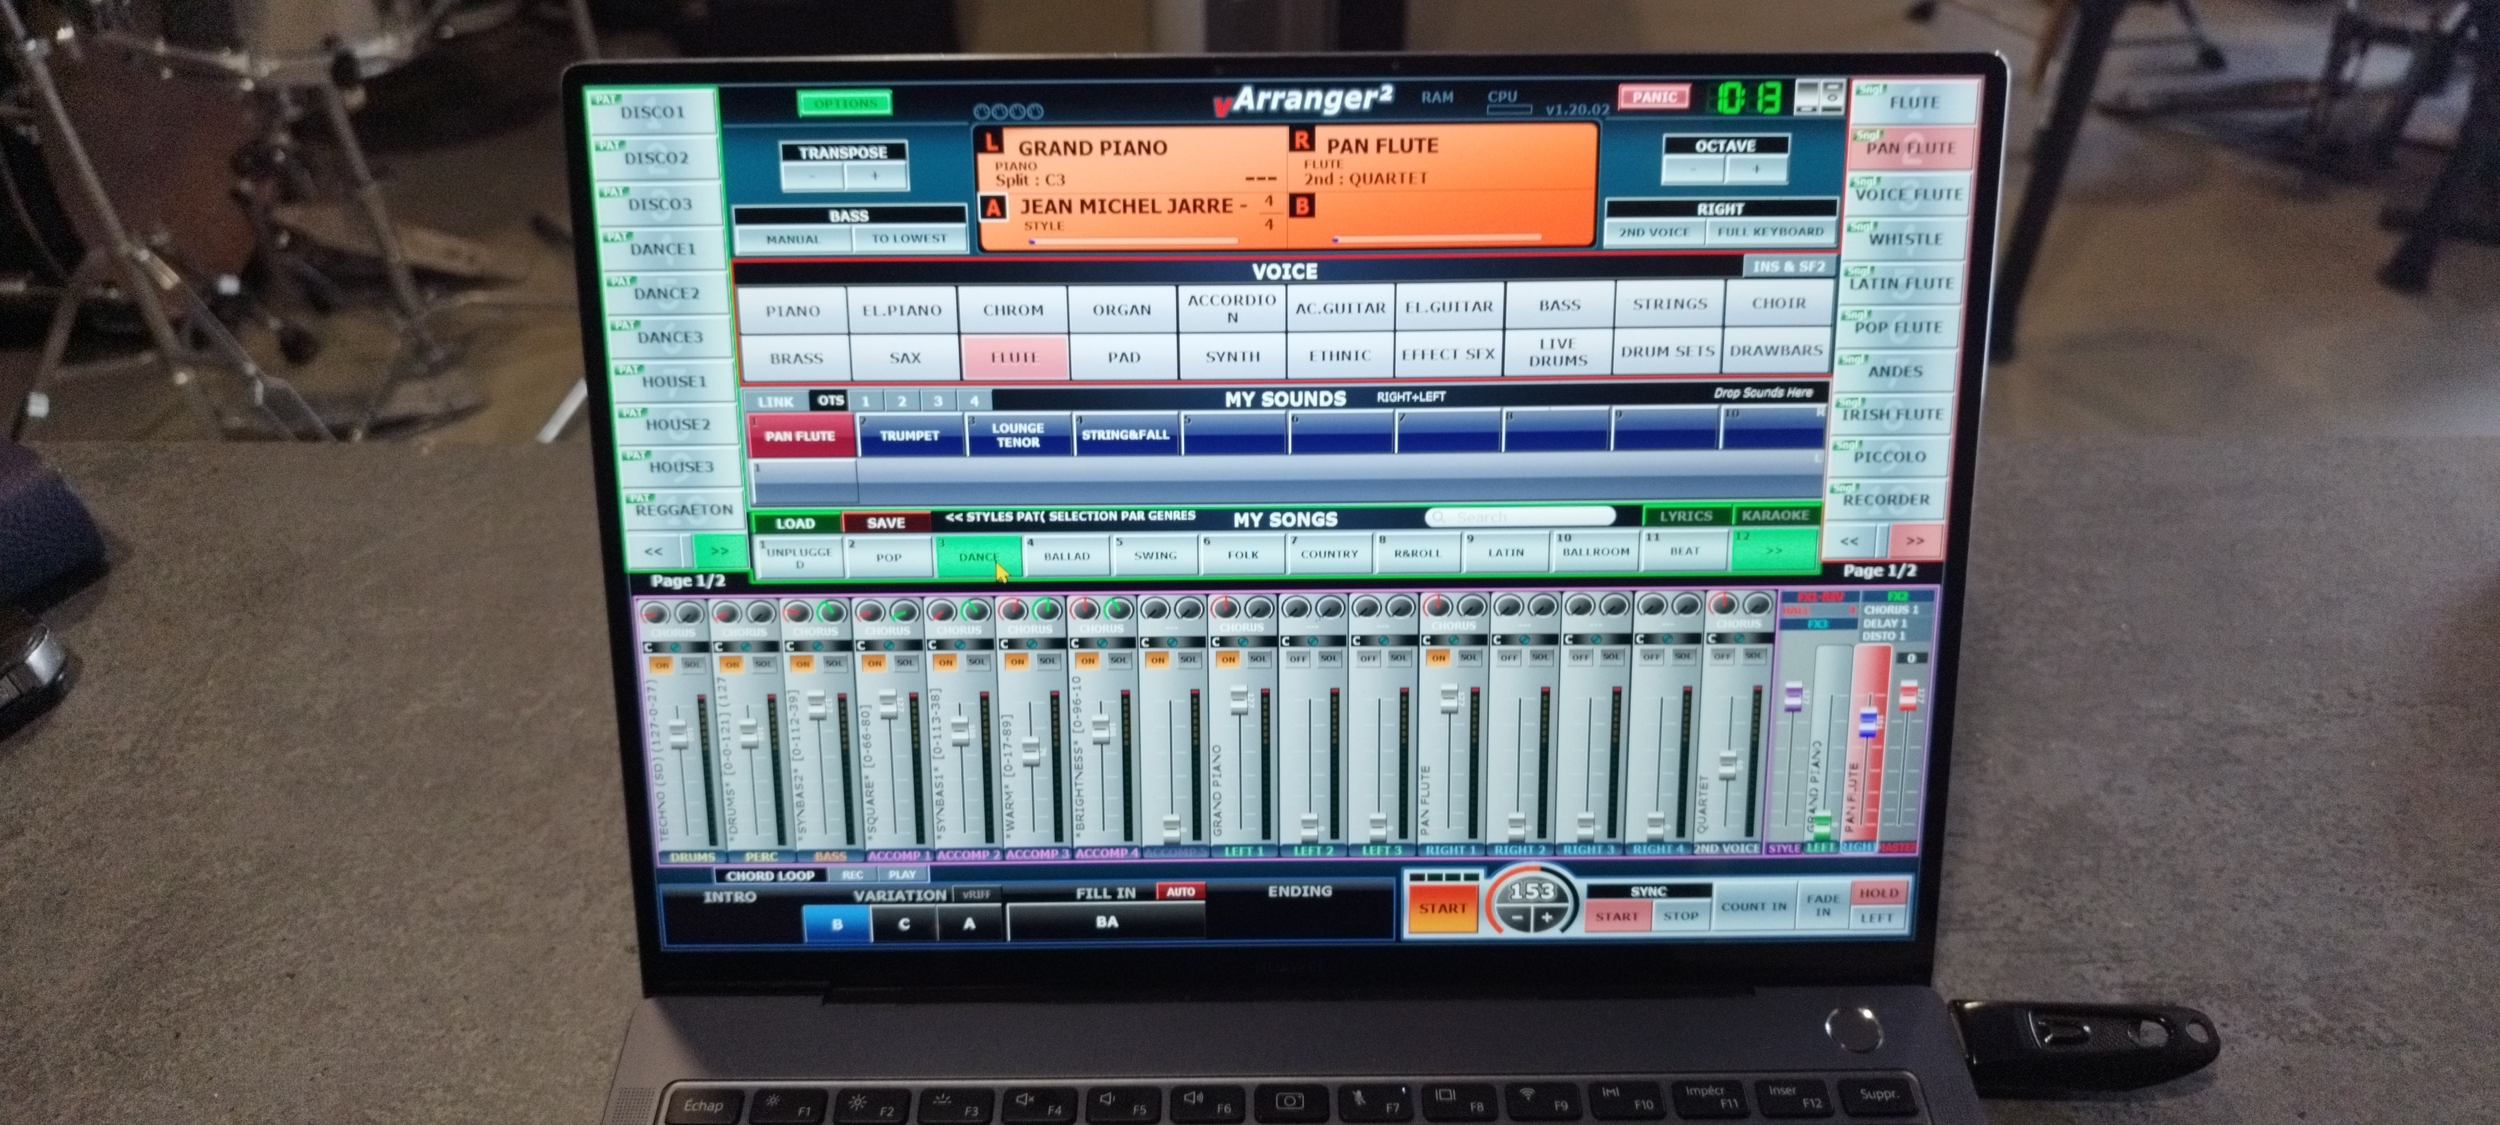Click the left knob on DRUMS mixer strip
The image size is (2500, 1125).
655,613
